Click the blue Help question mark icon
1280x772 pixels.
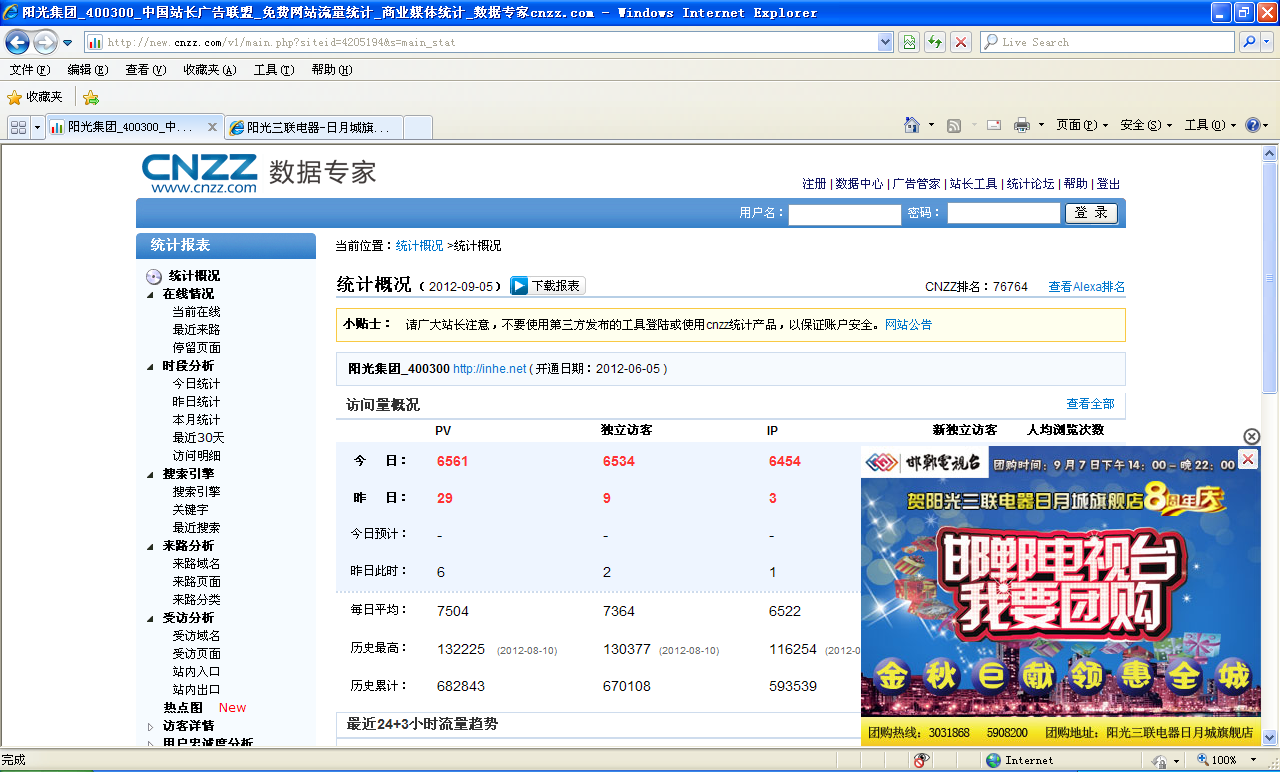point(1252,125)
